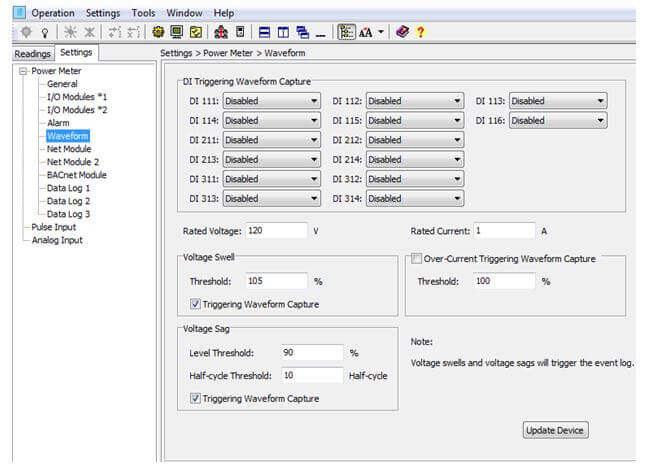The image size is (655, 473).
Task: Open the Operation menu
Action: tap(52, 13)
